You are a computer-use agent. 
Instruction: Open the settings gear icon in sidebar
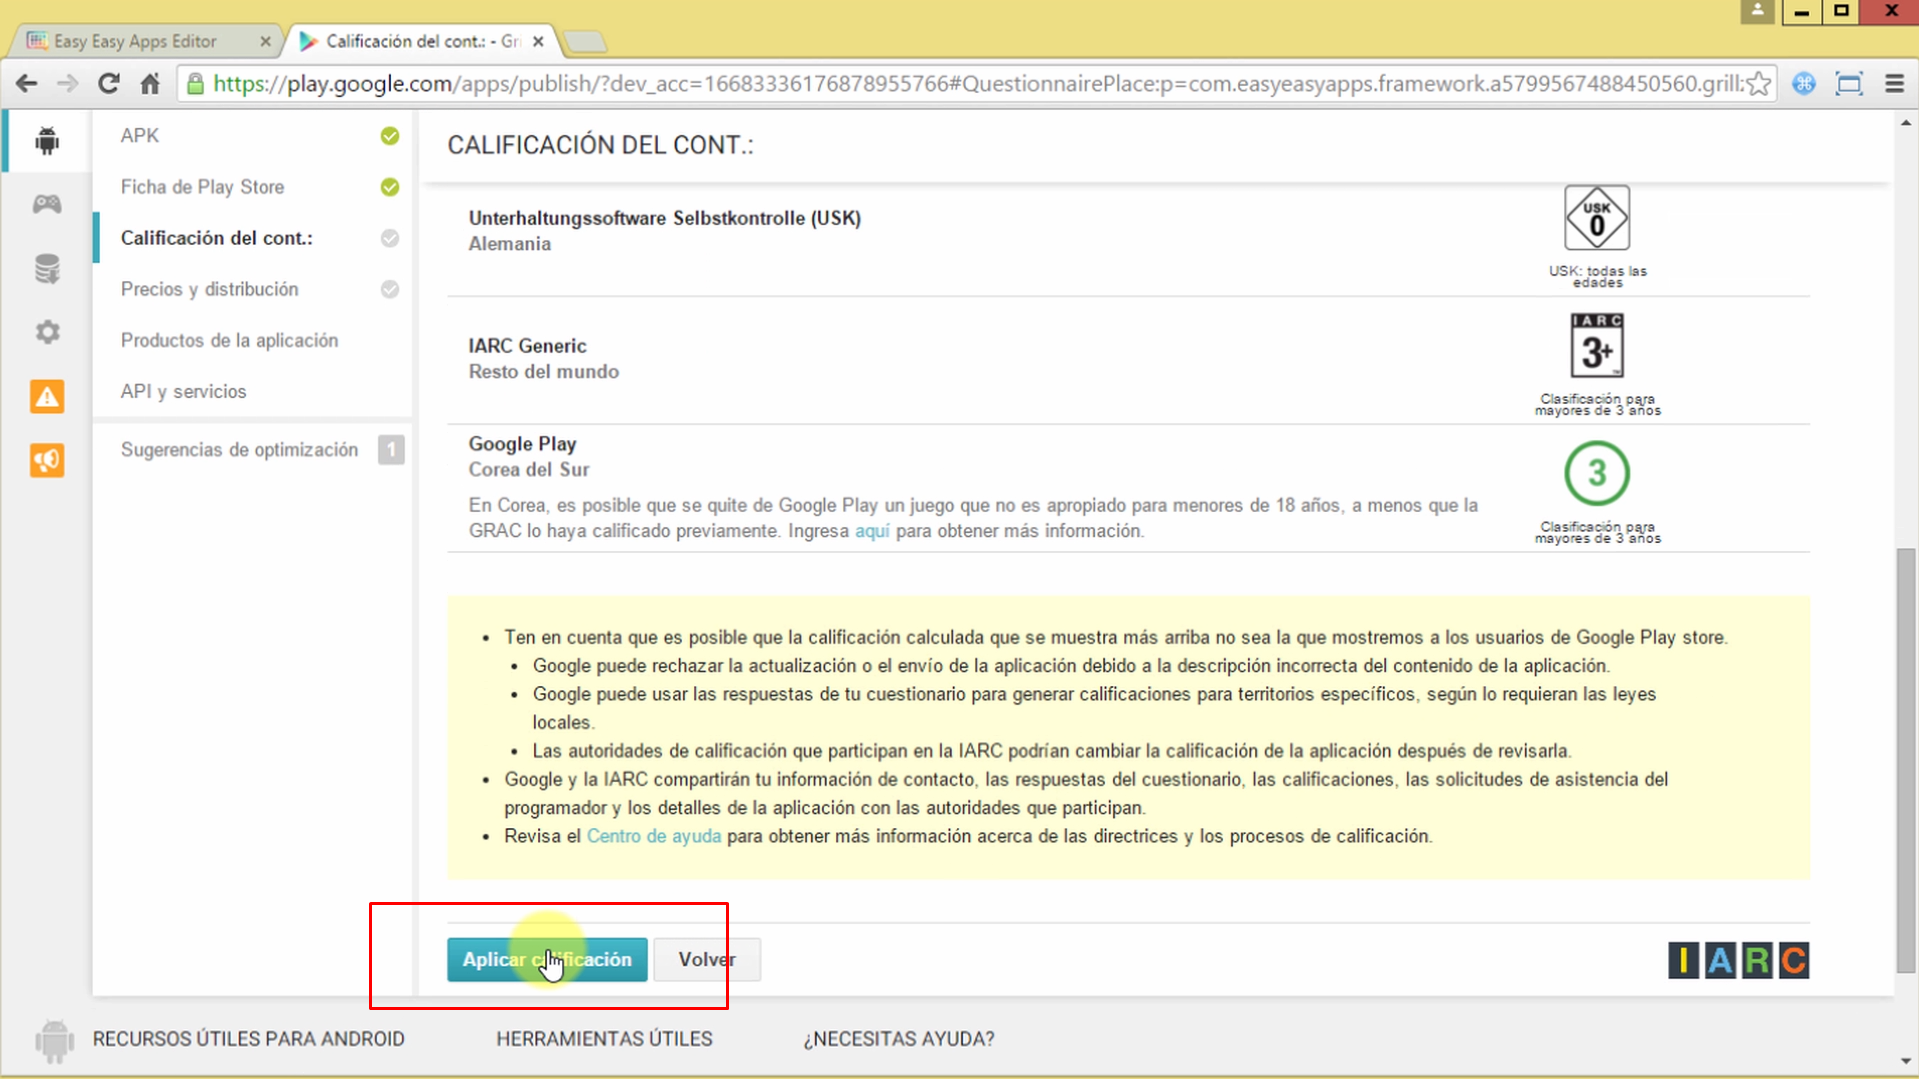(46, 332)
